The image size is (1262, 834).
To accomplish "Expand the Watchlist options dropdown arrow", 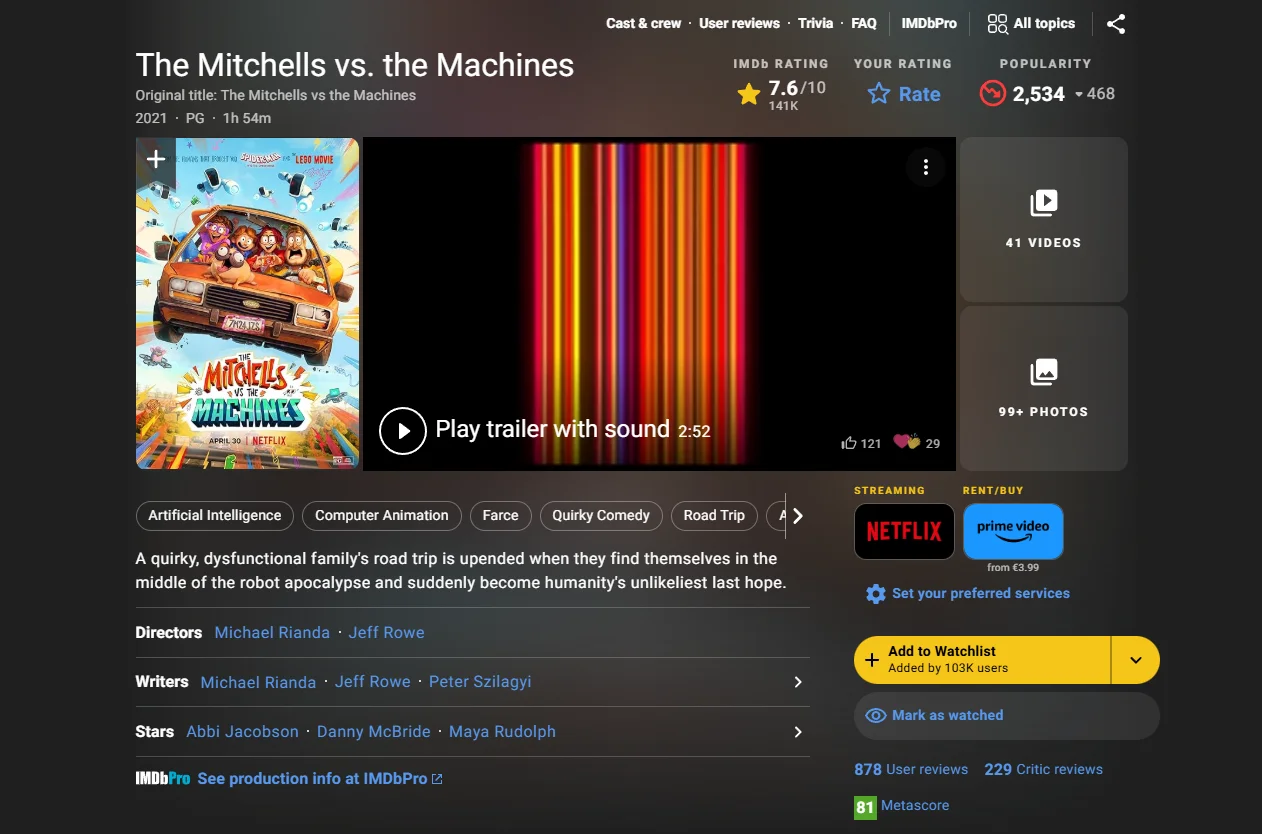I will click(x=1136, y=660).
